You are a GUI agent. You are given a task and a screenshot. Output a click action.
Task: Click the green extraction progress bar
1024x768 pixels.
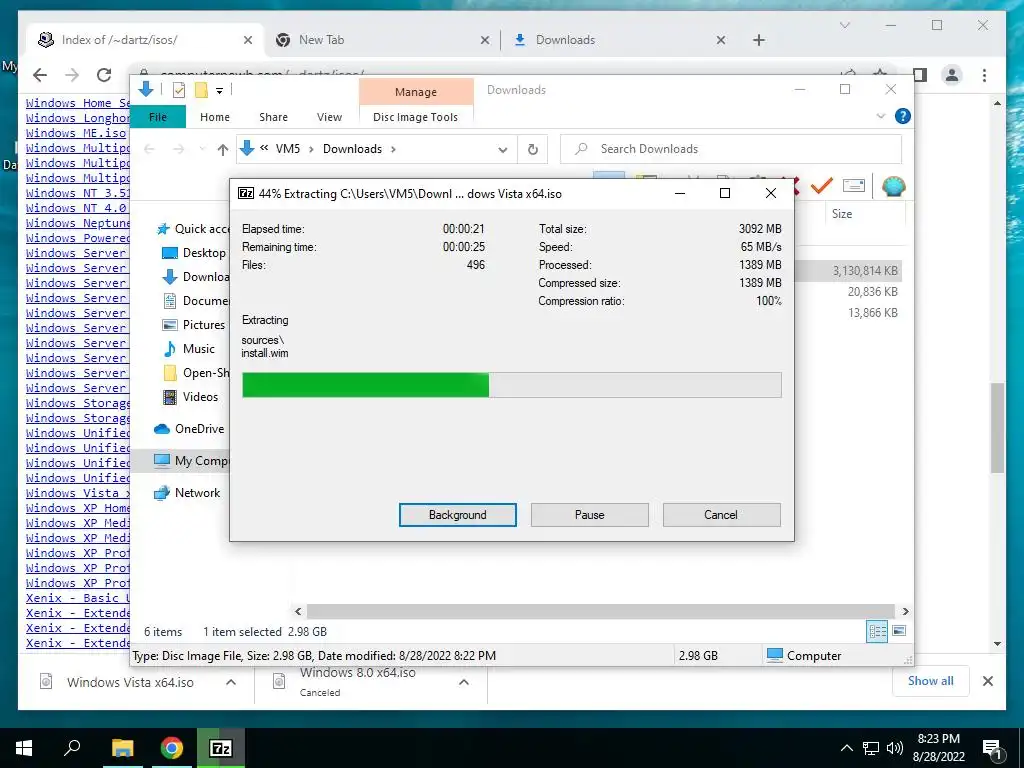(511, 385)
